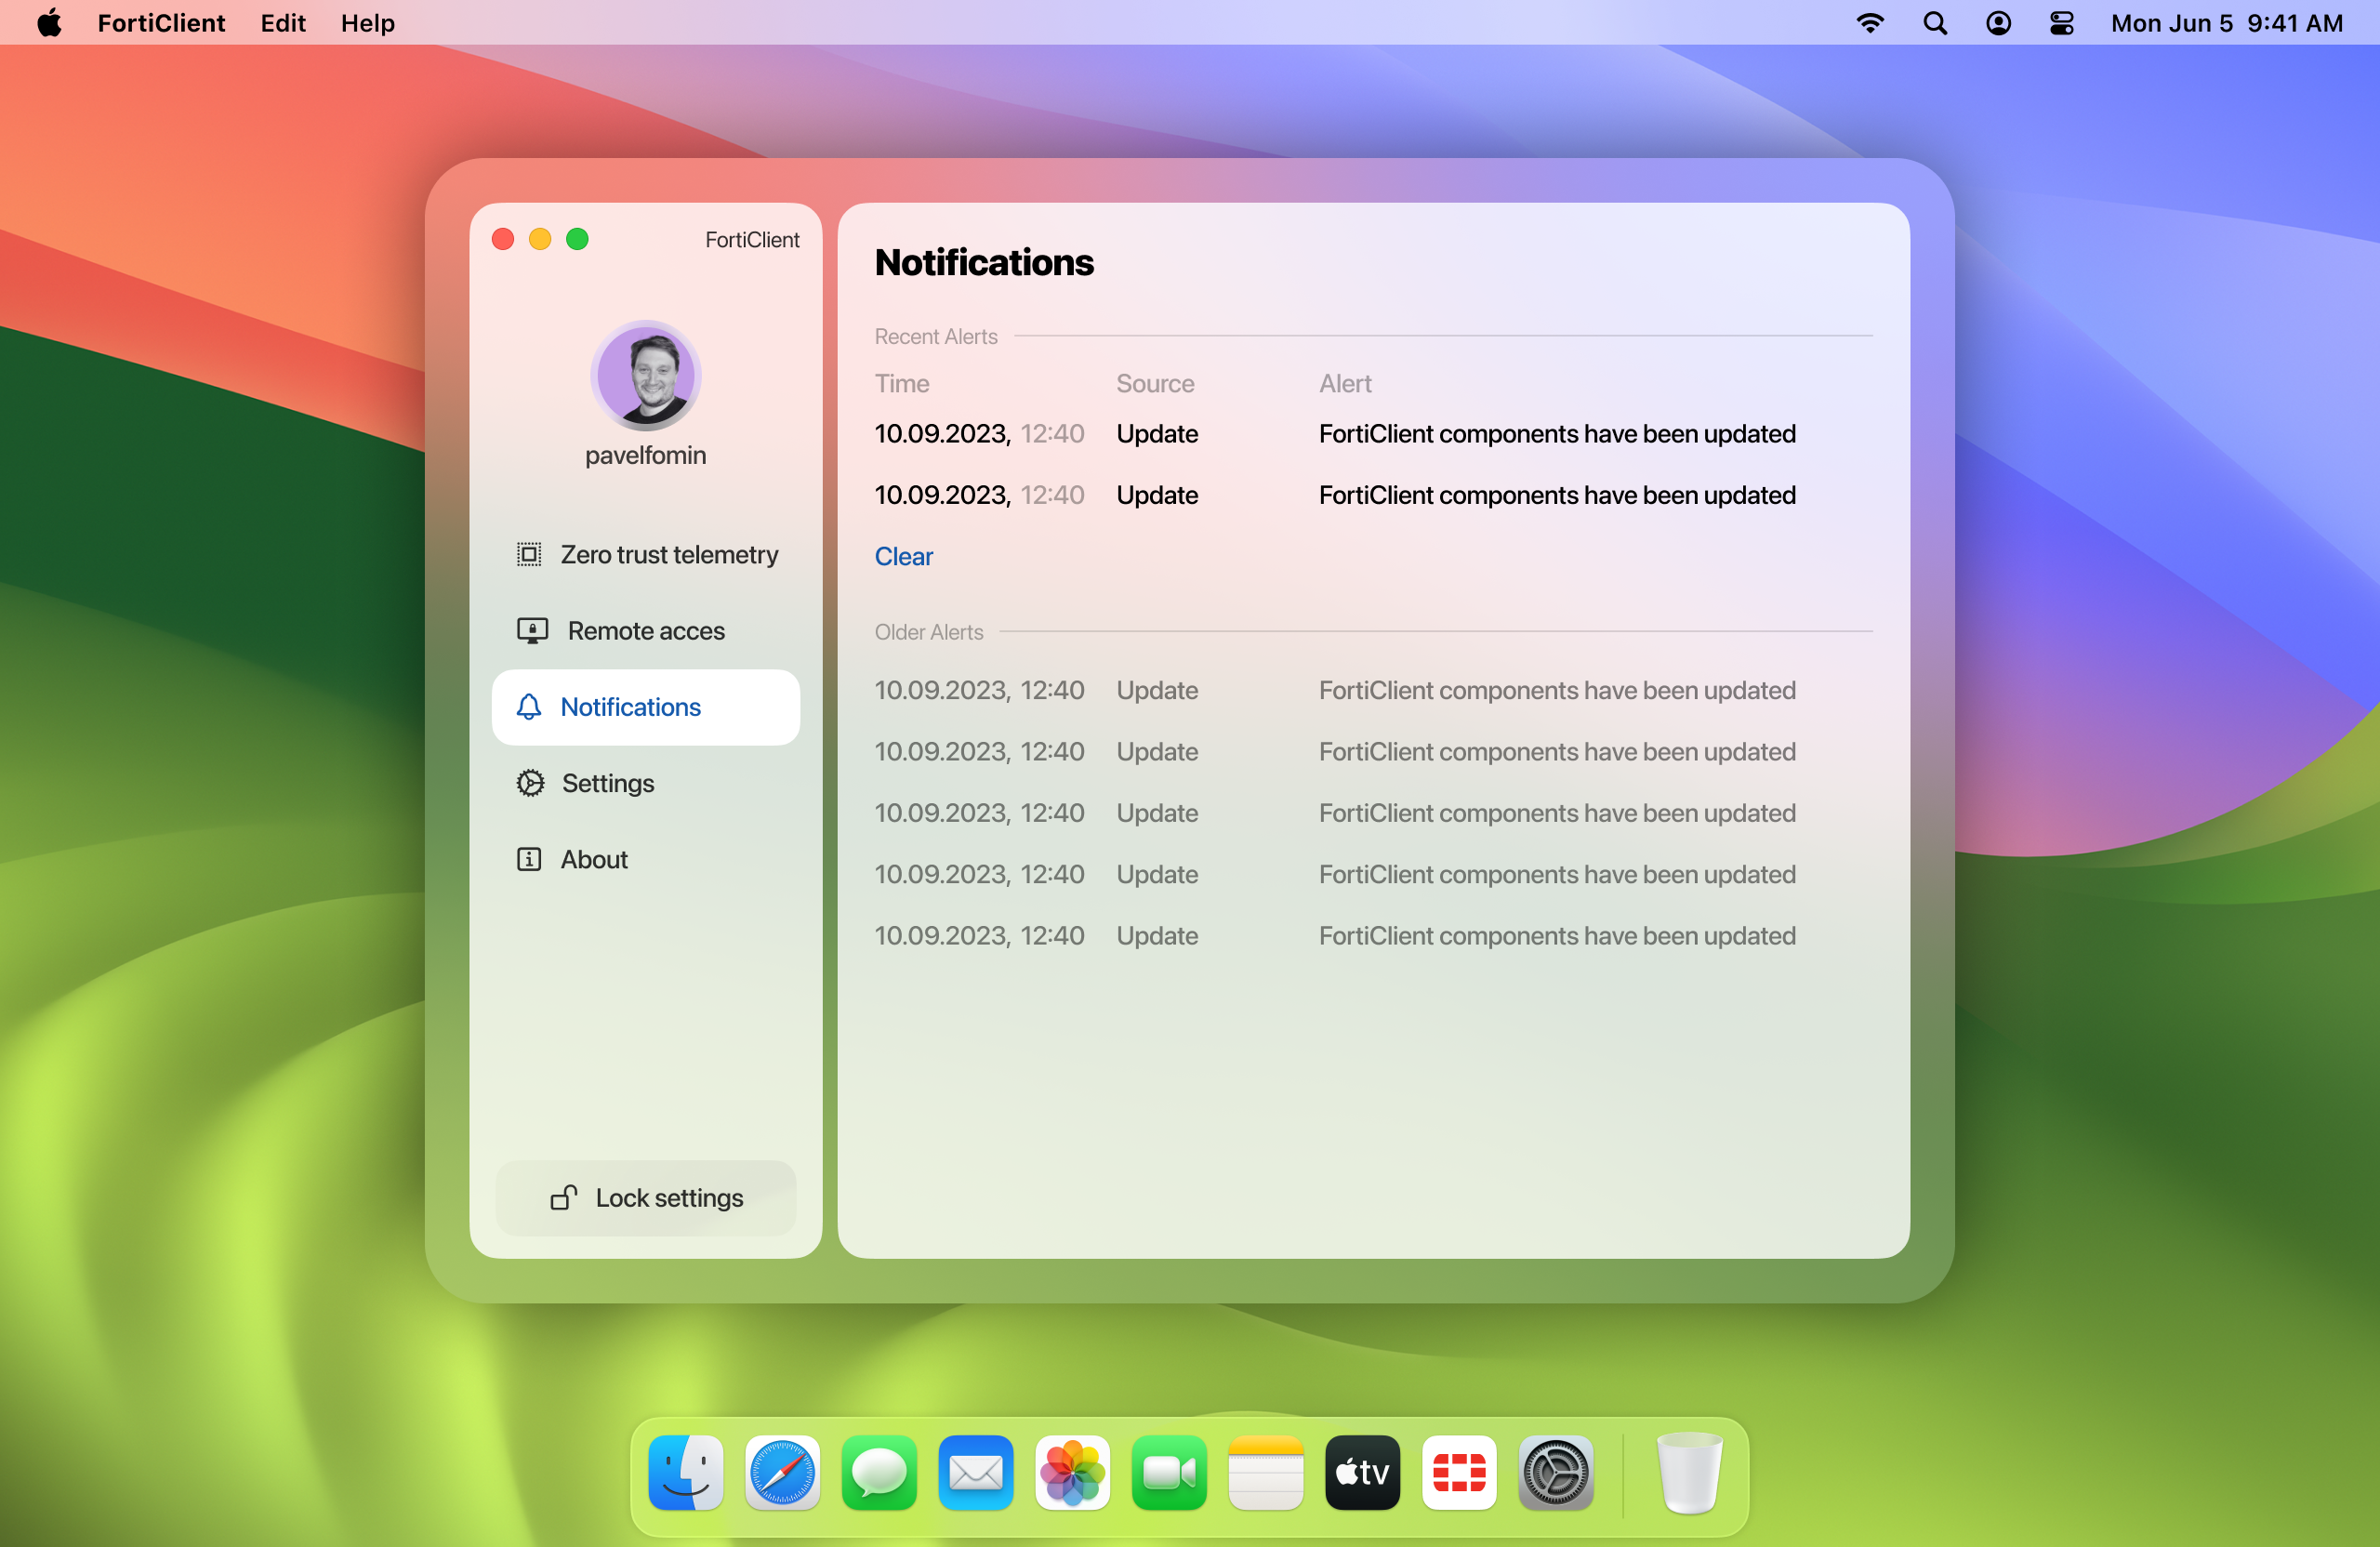Open FortiClient from the Dock
The image size is (2380, 1547).
1459,1472
